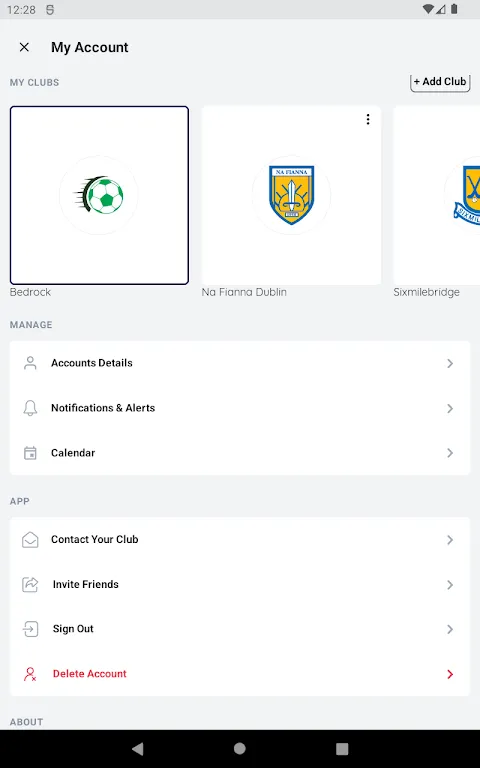Viewport: 480px width, 768px height.
Task: Choose the Sixmilebridge club card
Action: point(436,195)
